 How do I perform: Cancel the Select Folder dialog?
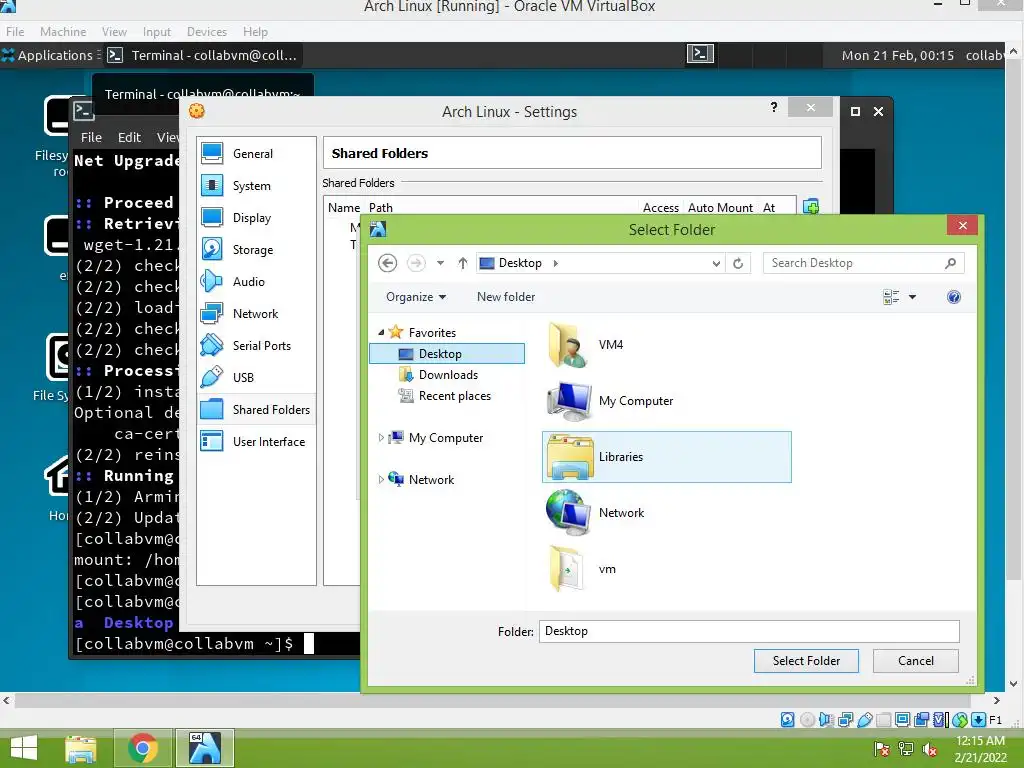[x=916, y=661]
